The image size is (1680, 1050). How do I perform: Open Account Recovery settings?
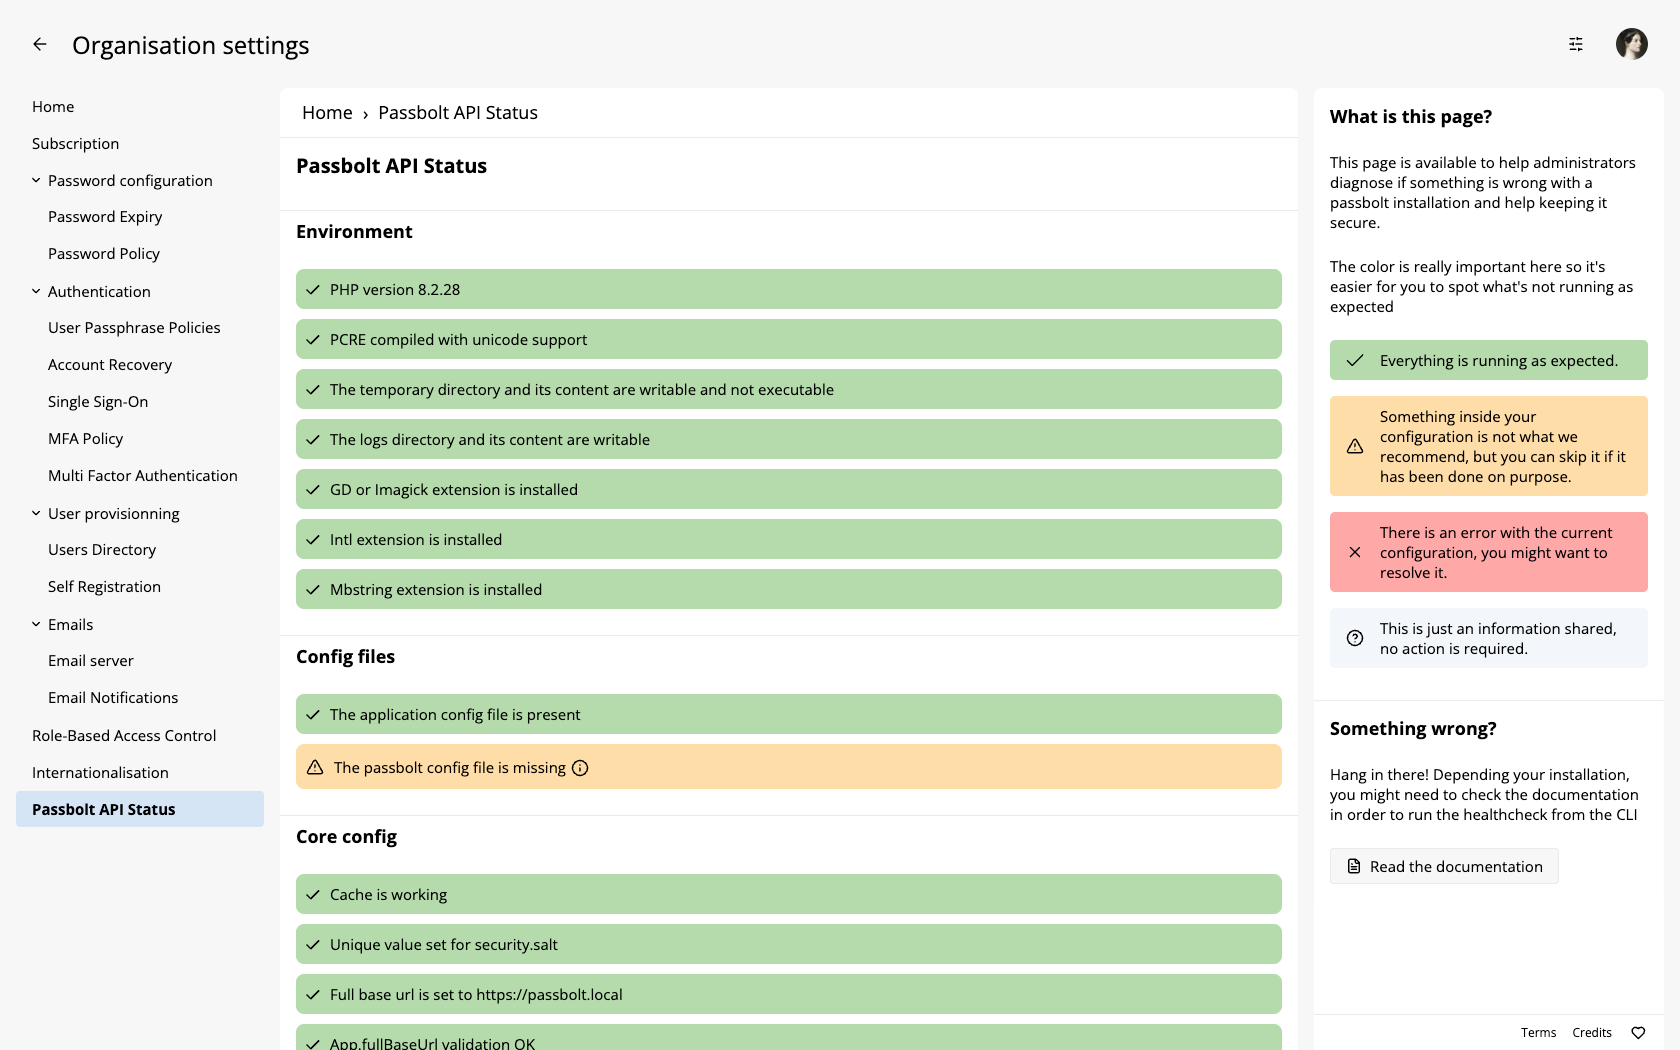pos(110,365)
